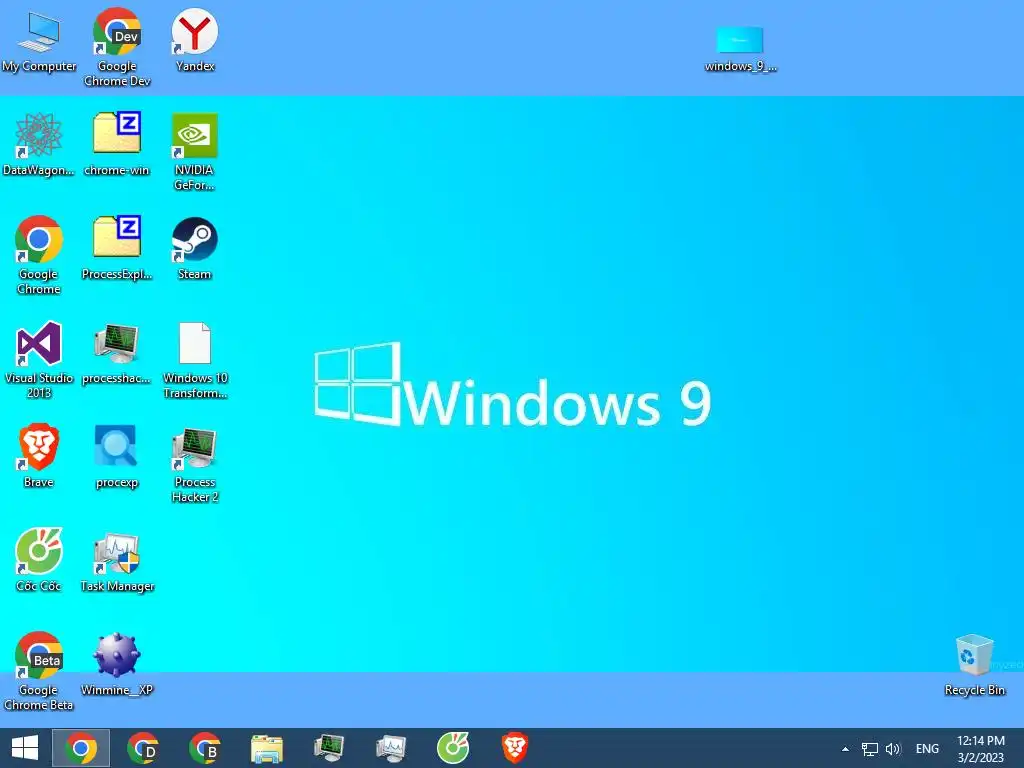This screenshot has height=768, width=1024.
Task: Select the DataWagon desktop shortcut
Action: [x=39, y=144]
